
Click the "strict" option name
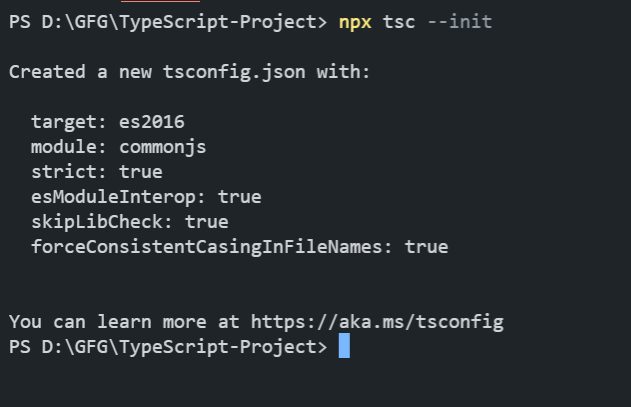[64, 172]
